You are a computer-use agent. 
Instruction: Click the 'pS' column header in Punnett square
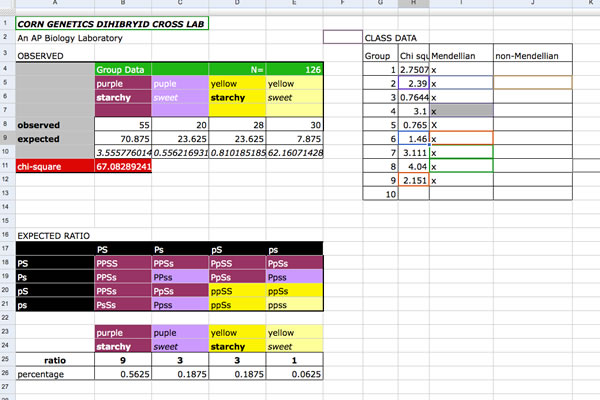point(237,250)
